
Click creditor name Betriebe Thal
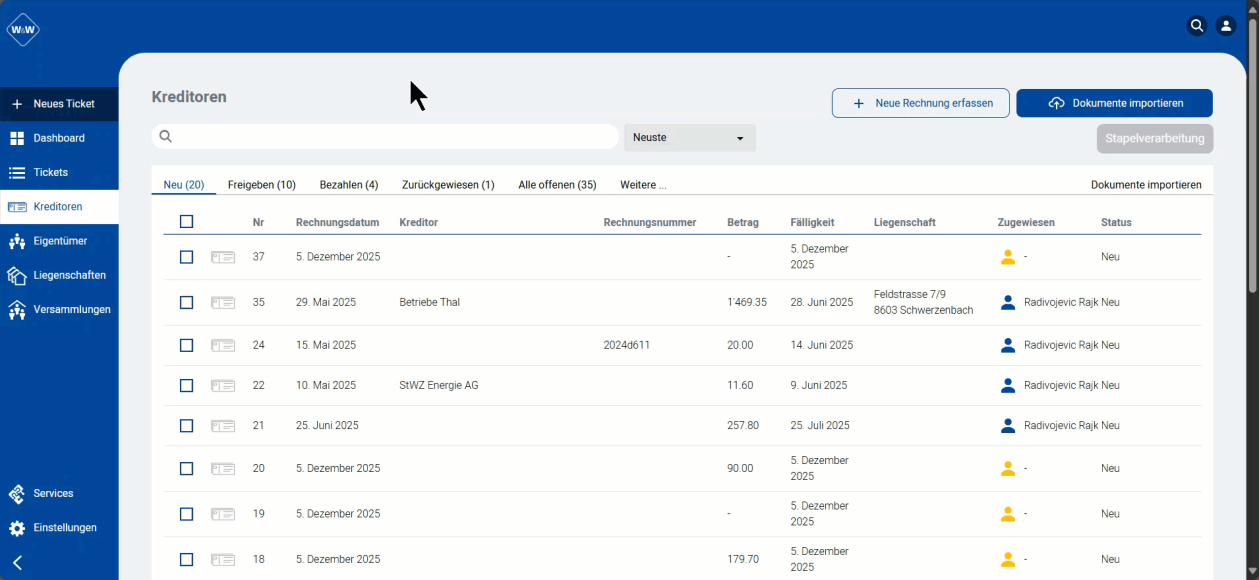[429, 302]
